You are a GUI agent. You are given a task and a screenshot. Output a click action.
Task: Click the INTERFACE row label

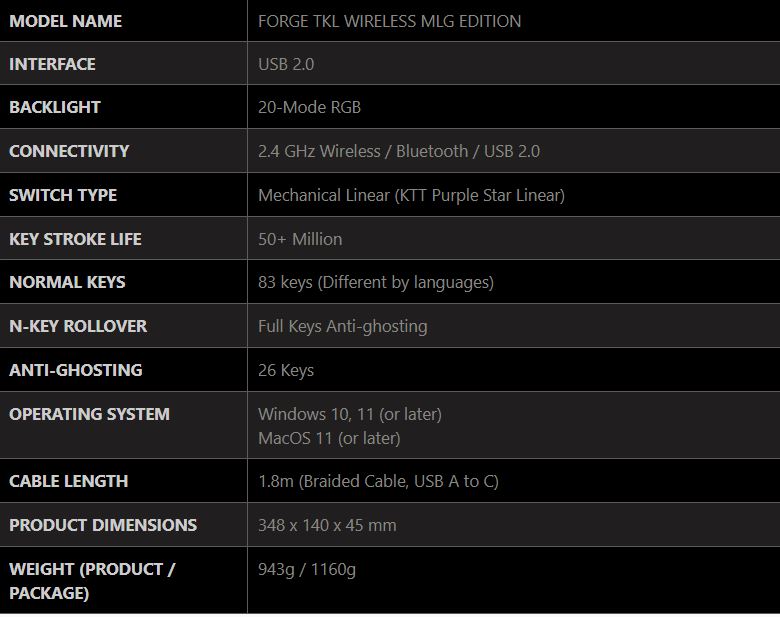[52, 64]
